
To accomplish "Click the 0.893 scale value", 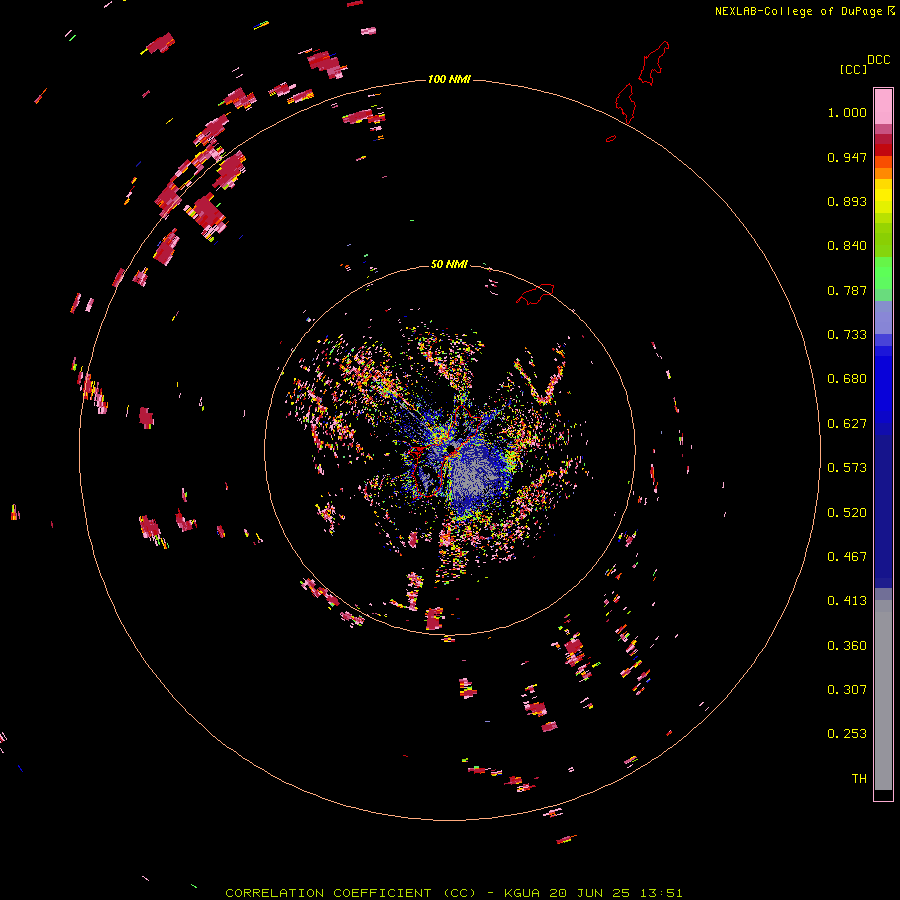I will coord(847,201).
